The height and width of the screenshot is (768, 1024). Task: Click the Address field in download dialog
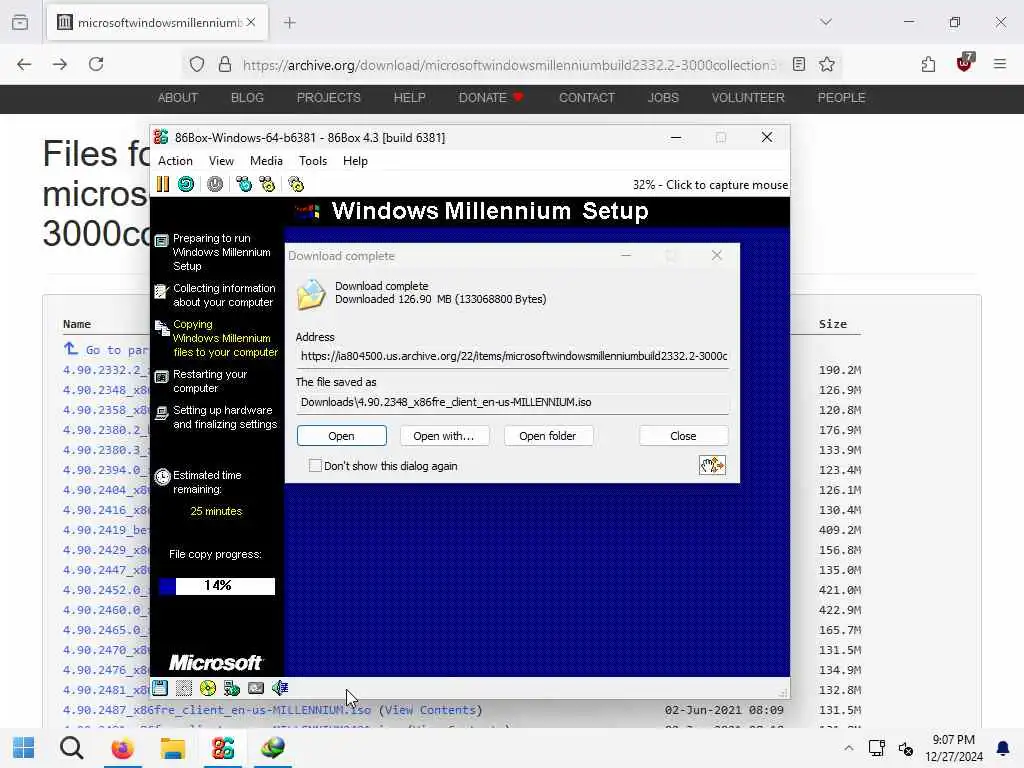[x=512, y=356]
